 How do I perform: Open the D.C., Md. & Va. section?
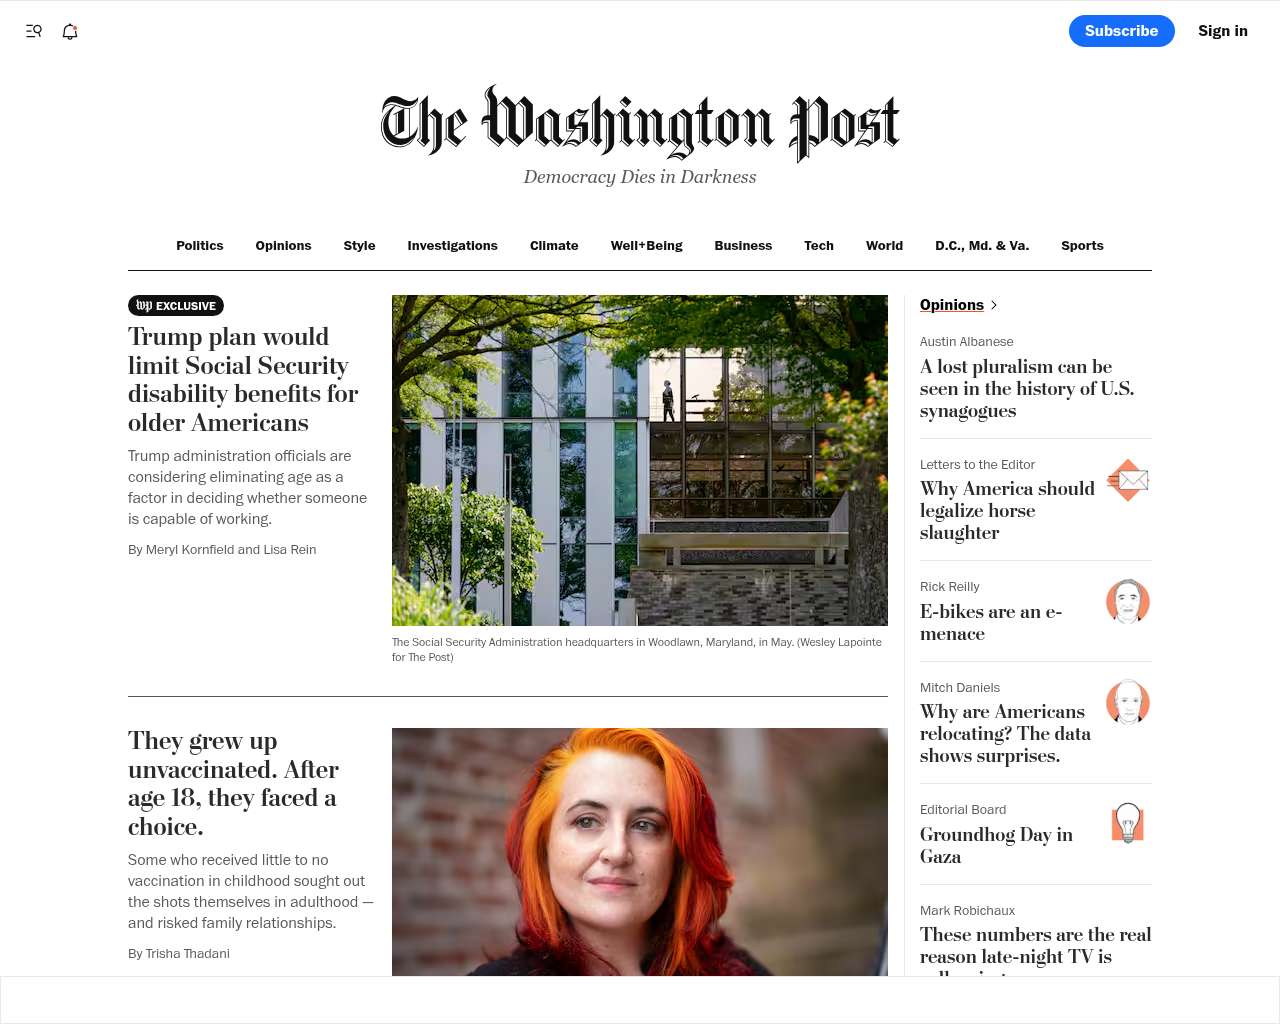coord(982,246)
